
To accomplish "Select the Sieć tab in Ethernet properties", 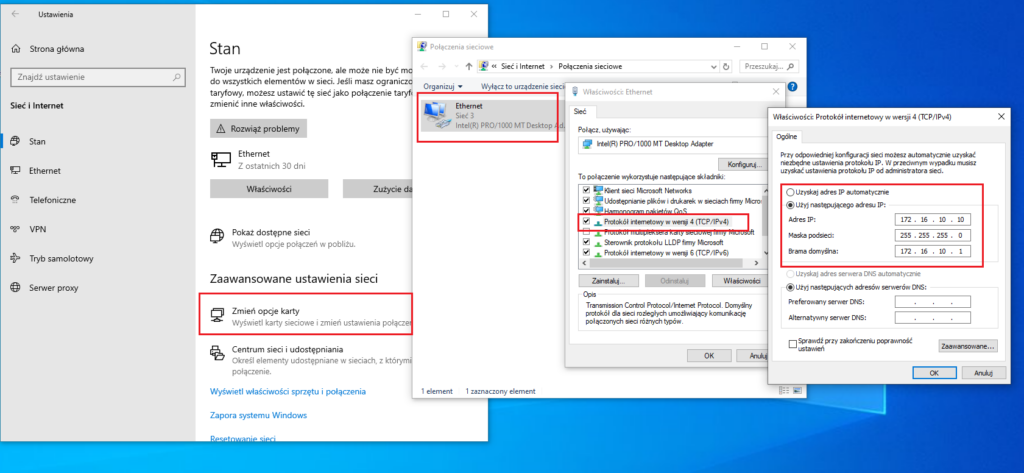I will click(x=580, y=114).
